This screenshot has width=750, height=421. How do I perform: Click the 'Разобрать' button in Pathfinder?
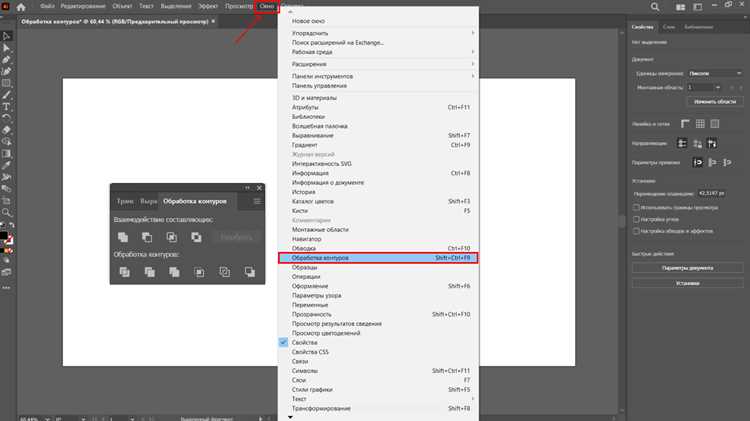pyautogui.click(x=236, y=237)
